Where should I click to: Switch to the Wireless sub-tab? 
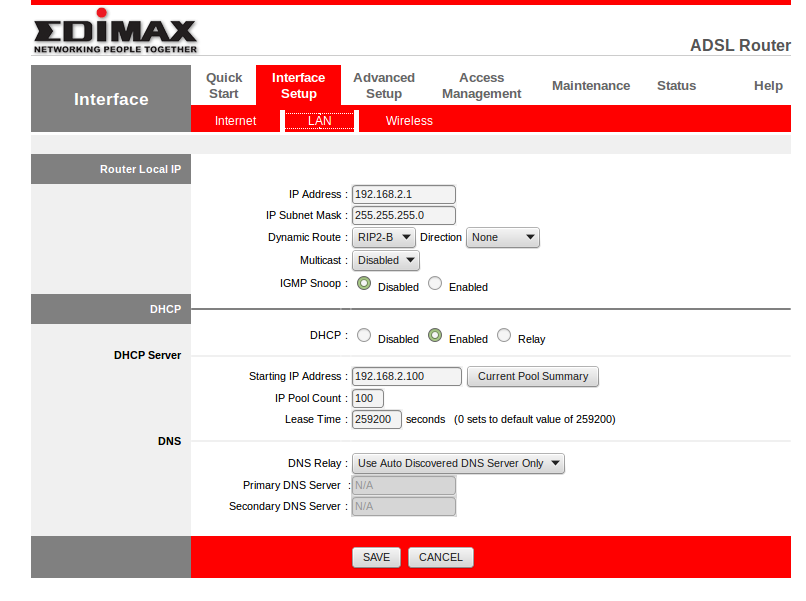click(x=409, y=121)
